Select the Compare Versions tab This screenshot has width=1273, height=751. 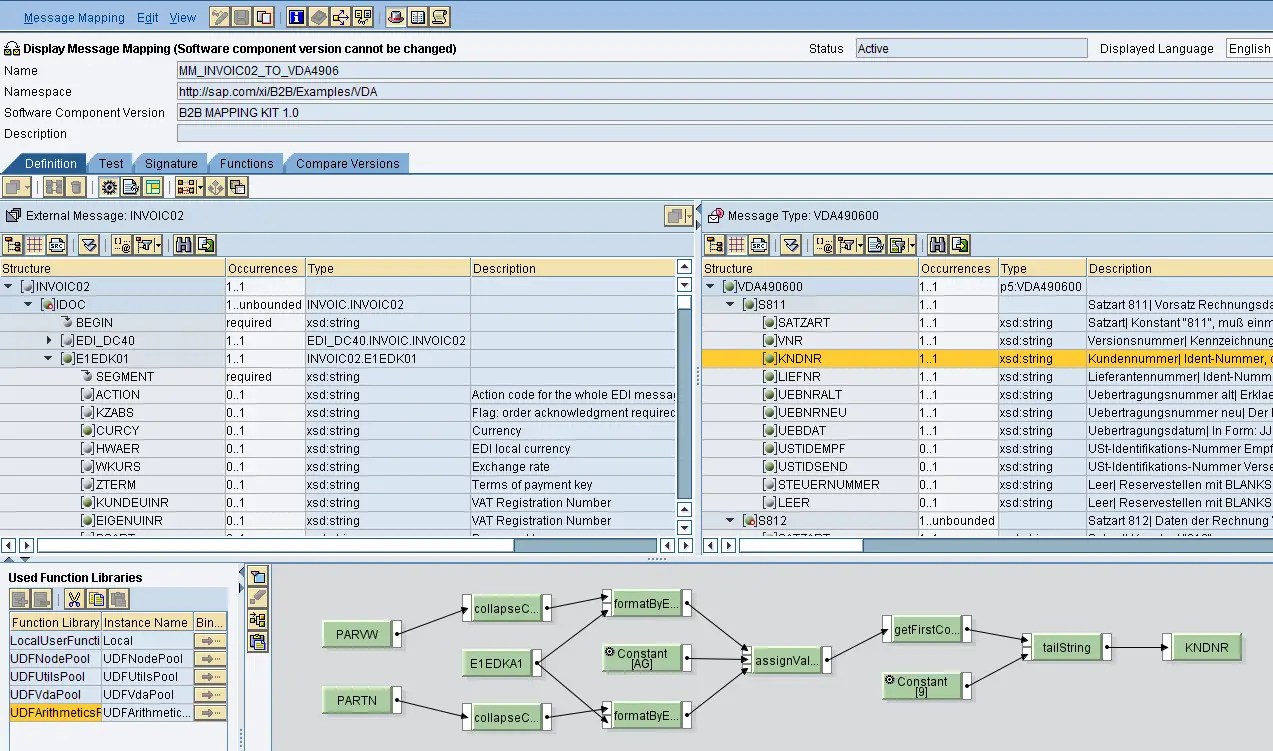347,163
